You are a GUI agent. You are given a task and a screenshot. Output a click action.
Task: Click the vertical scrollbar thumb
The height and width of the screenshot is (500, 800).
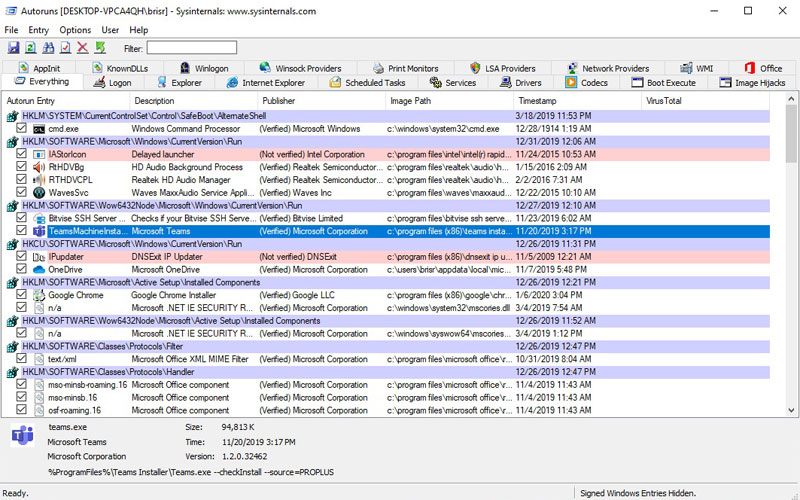tap(791, 134)
